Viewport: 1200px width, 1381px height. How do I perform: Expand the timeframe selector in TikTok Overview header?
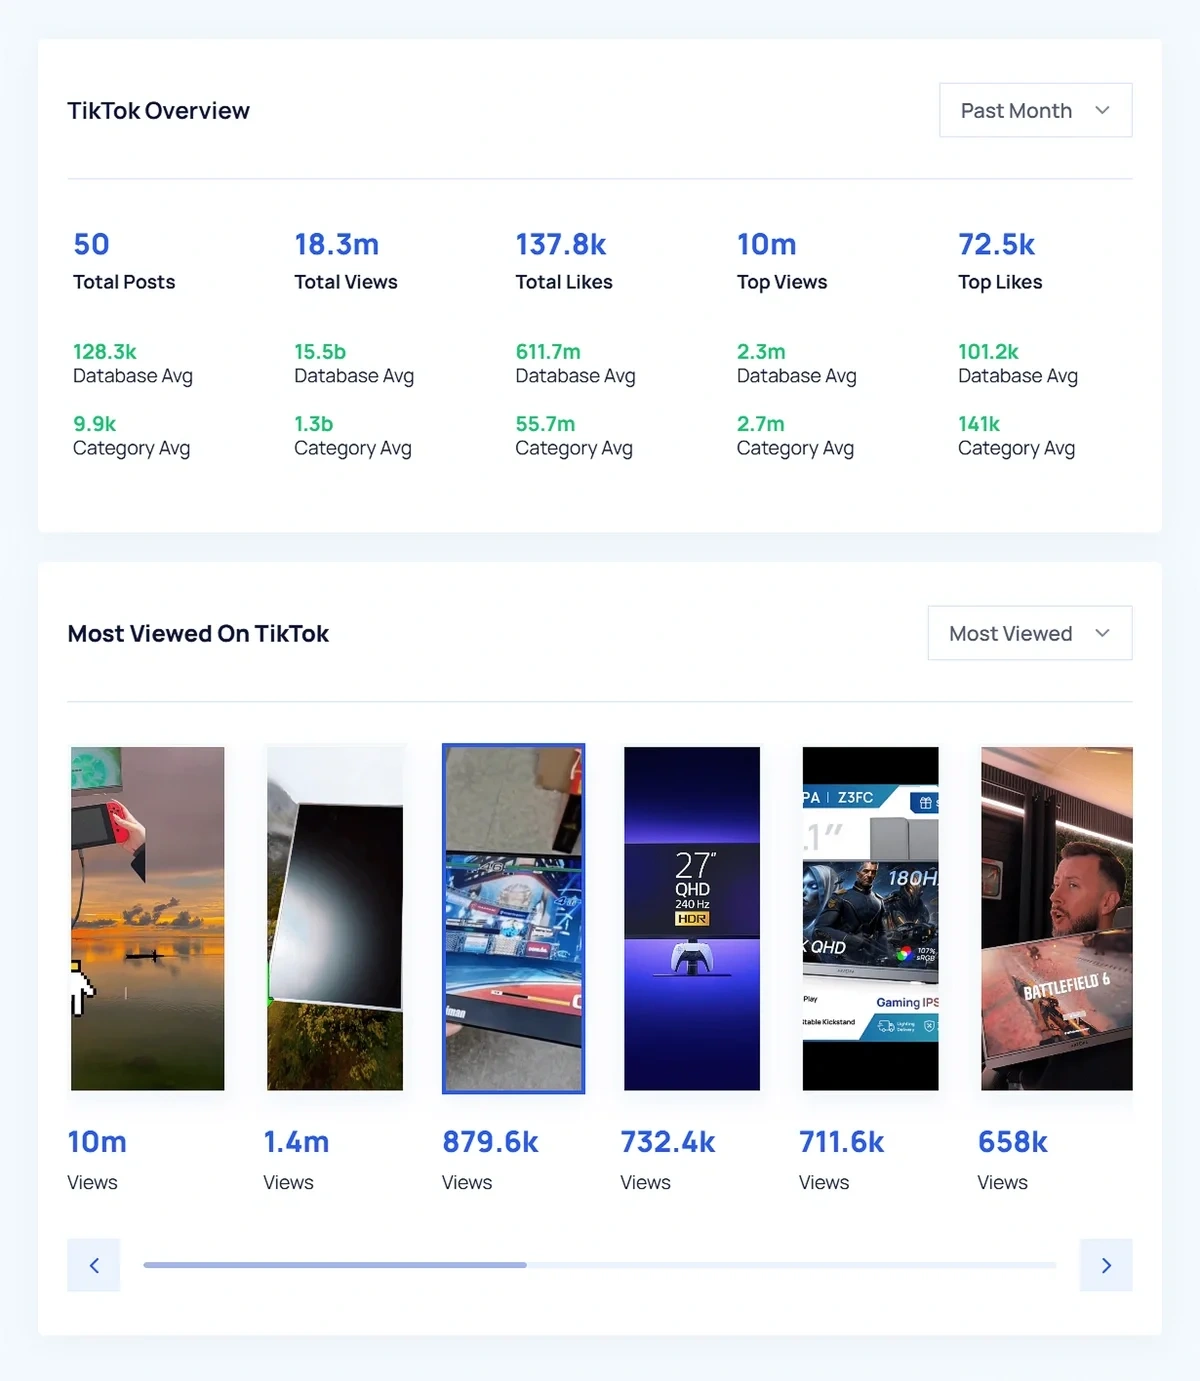point(1035,110)
